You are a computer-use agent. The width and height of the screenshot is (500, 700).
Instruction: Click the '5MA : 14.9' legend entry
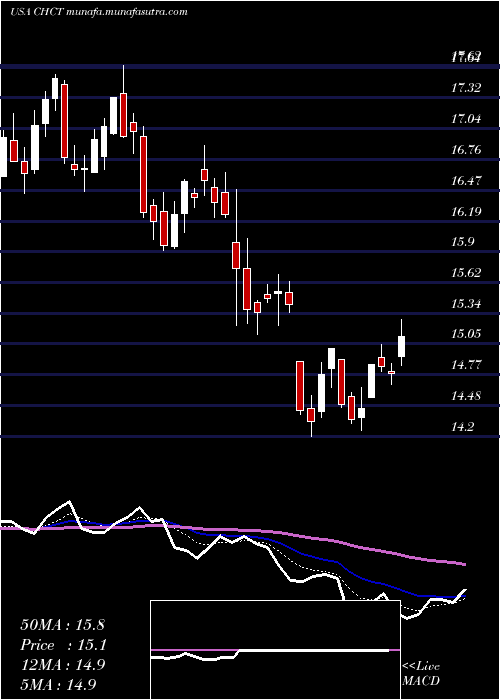click(58, 684)
